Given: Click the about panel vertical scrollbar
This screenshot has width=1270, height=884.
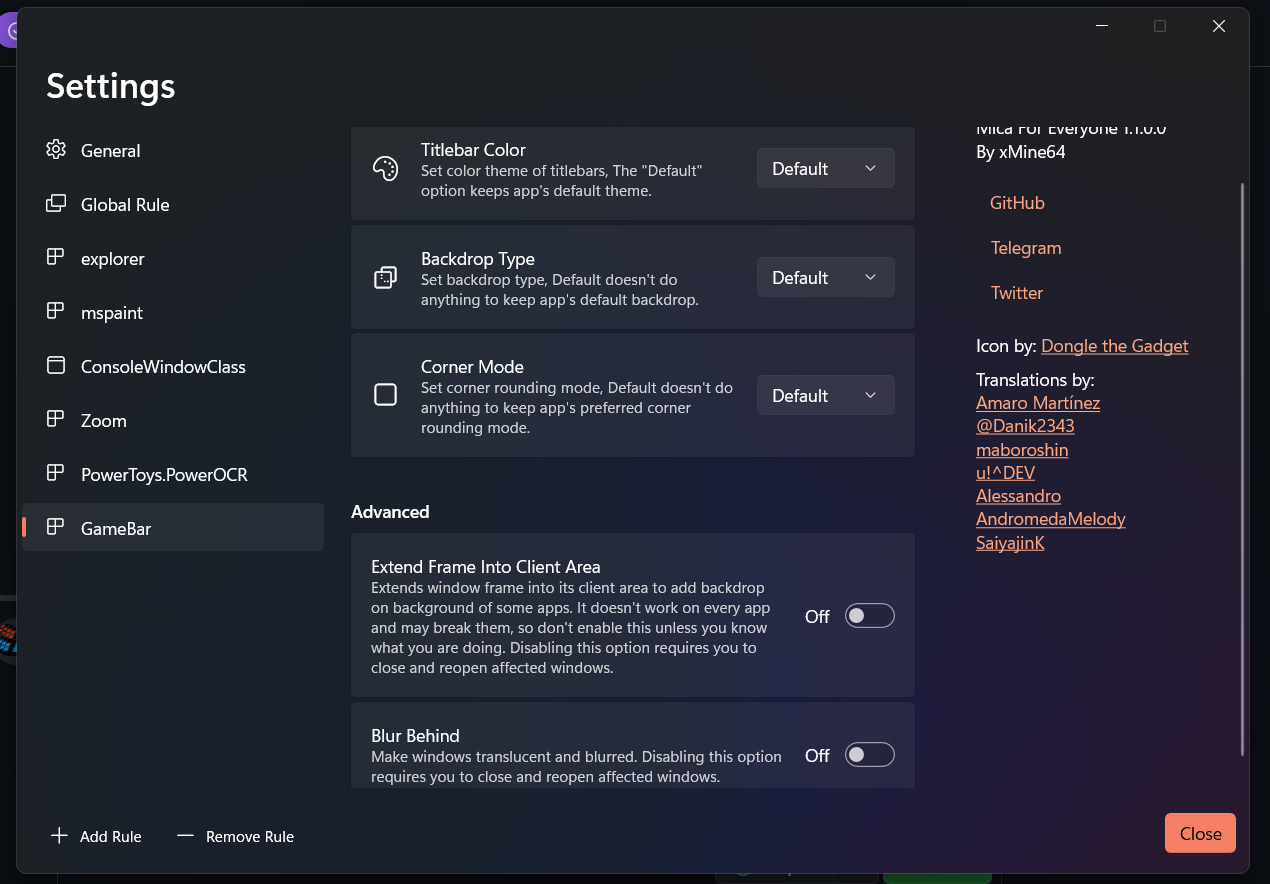Looking at the screenshot, I should (x=1243, y=468).
